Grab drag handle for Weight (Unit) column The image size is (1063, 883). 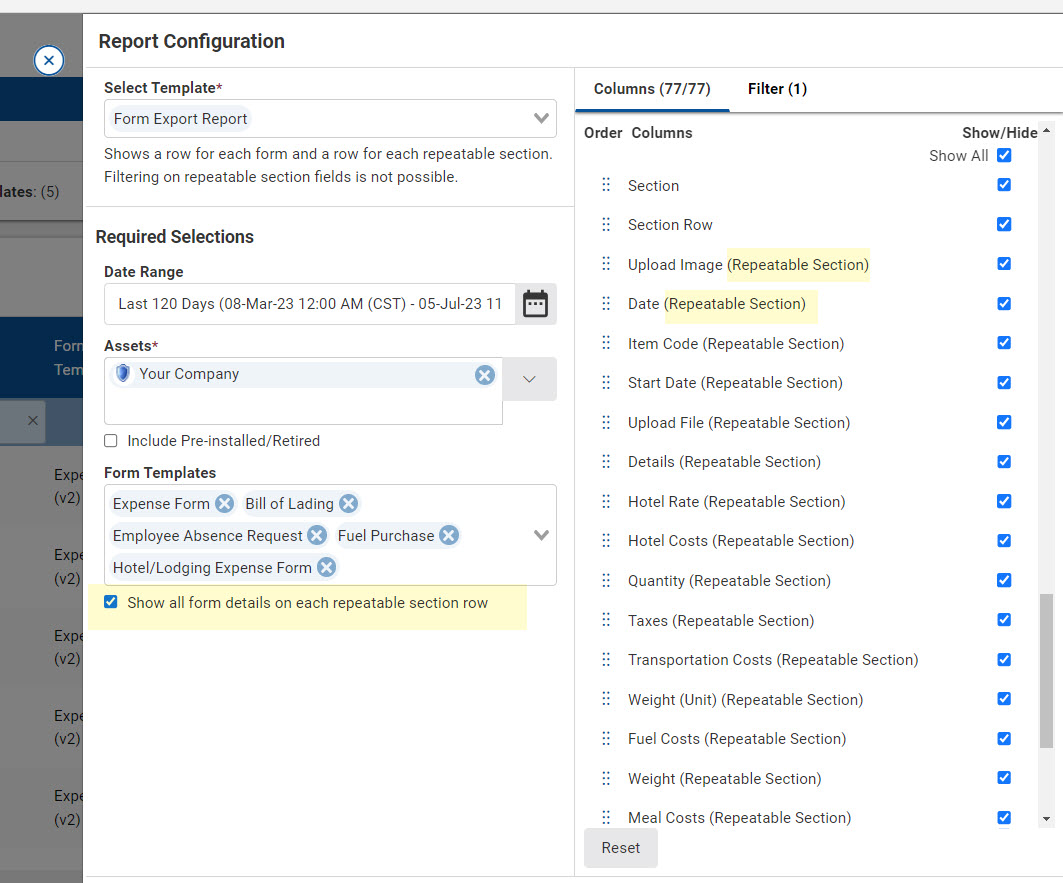606,699
